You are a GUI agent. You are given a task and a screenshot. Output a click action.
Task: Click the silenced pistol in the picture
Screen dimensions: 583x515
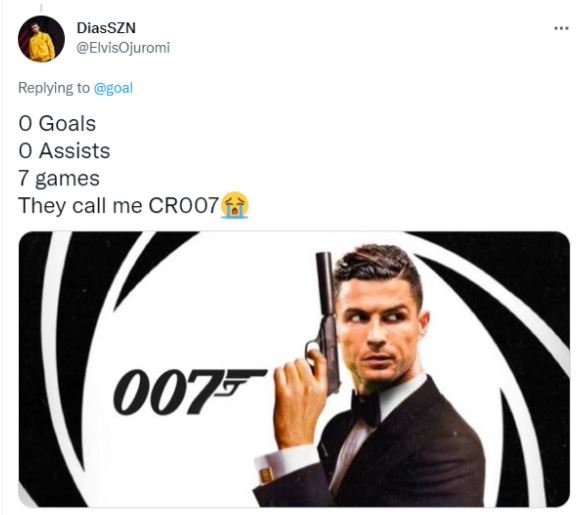point(327,320)
